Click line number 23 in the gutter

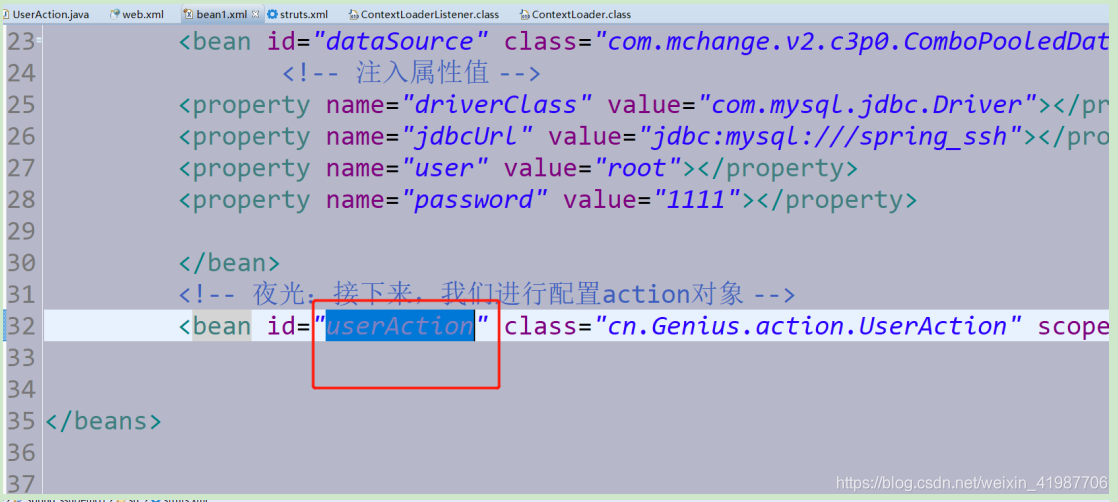[20, 42]
